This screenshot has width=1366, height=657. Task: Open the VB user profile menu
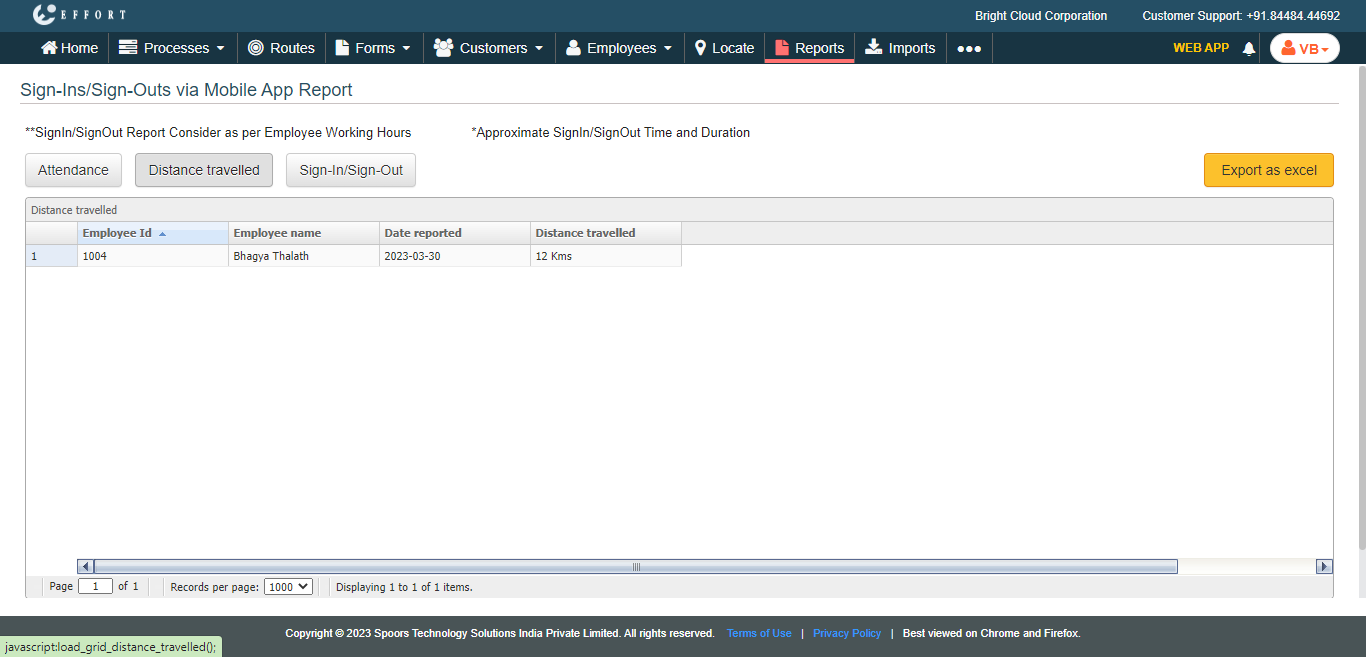tap(1304, 48)
